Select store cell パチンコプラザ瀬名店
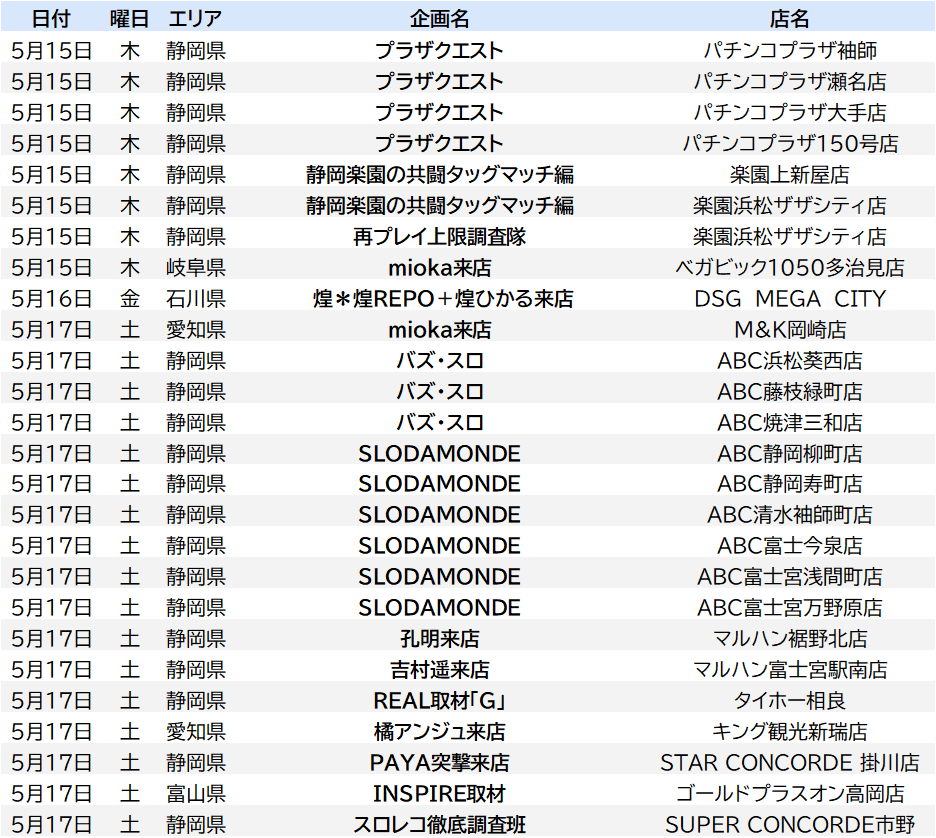936x838 pixels. pos(790,81)
